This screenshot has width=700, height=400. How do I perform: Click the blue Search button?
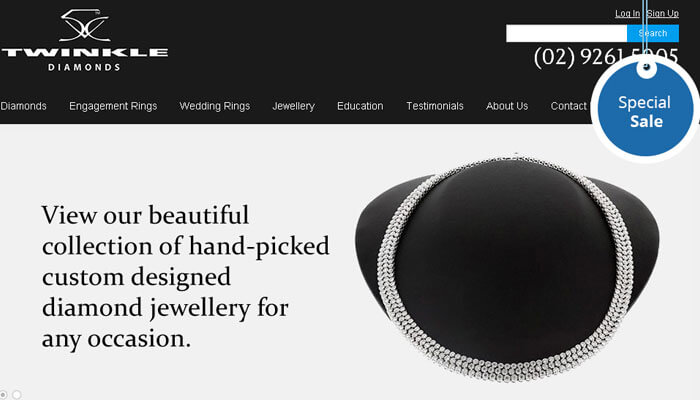pos(653,33)
